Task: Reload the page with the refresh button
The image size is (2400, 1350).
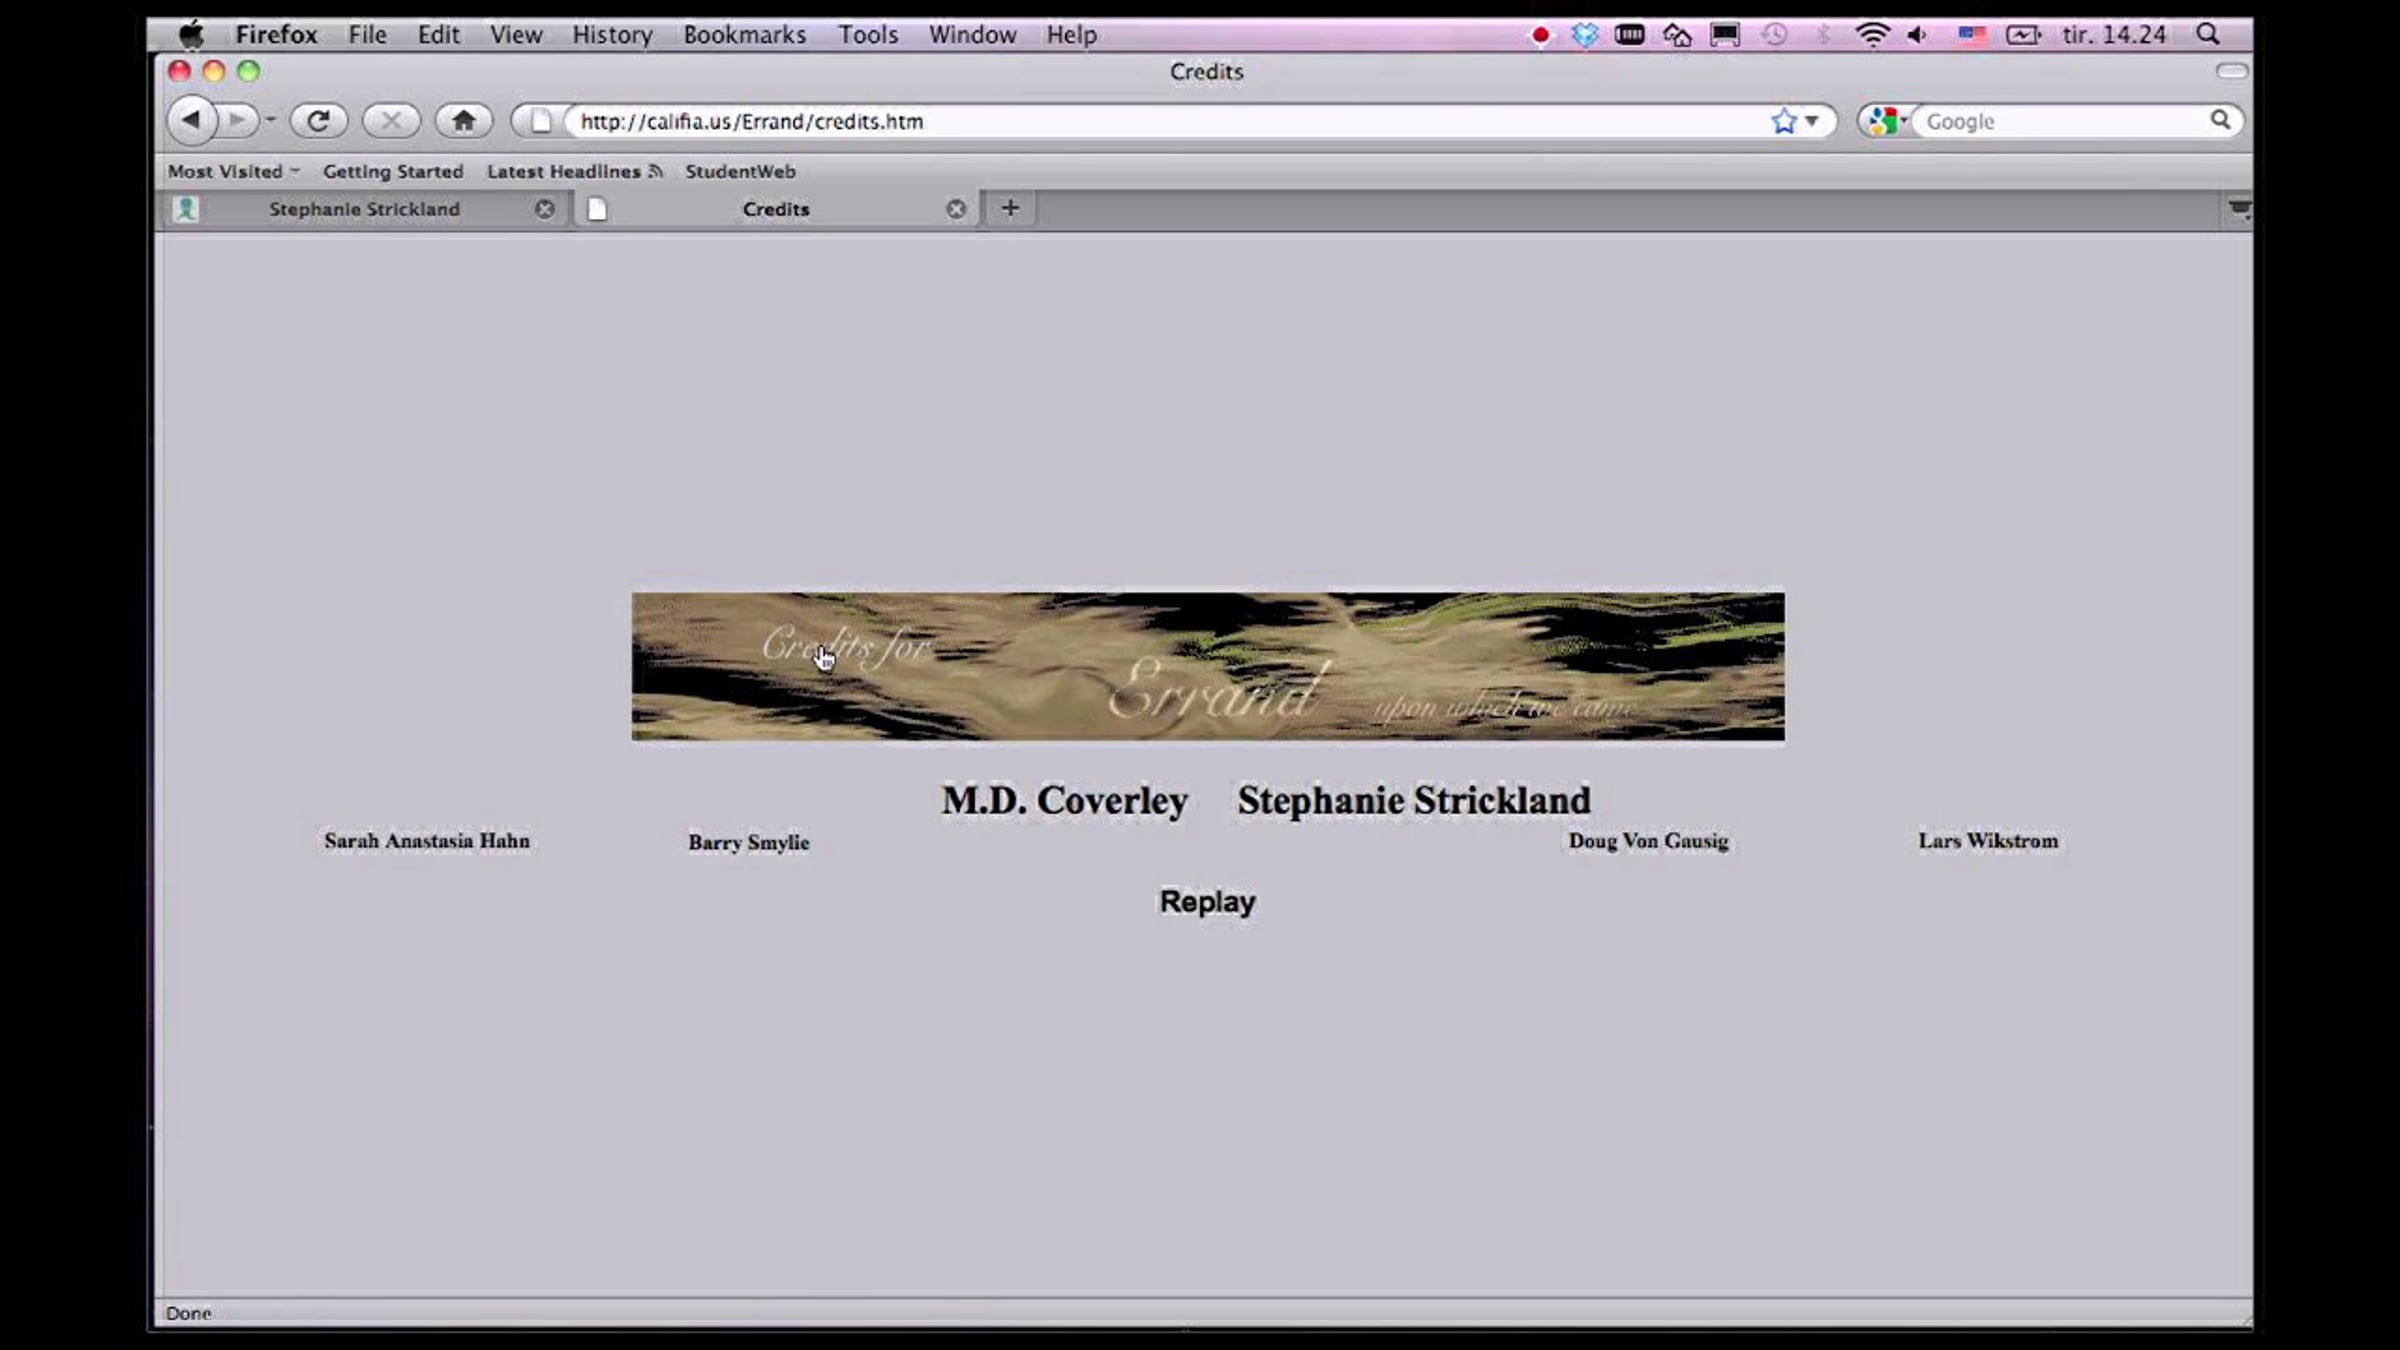Action: click(x=318, y=121)
